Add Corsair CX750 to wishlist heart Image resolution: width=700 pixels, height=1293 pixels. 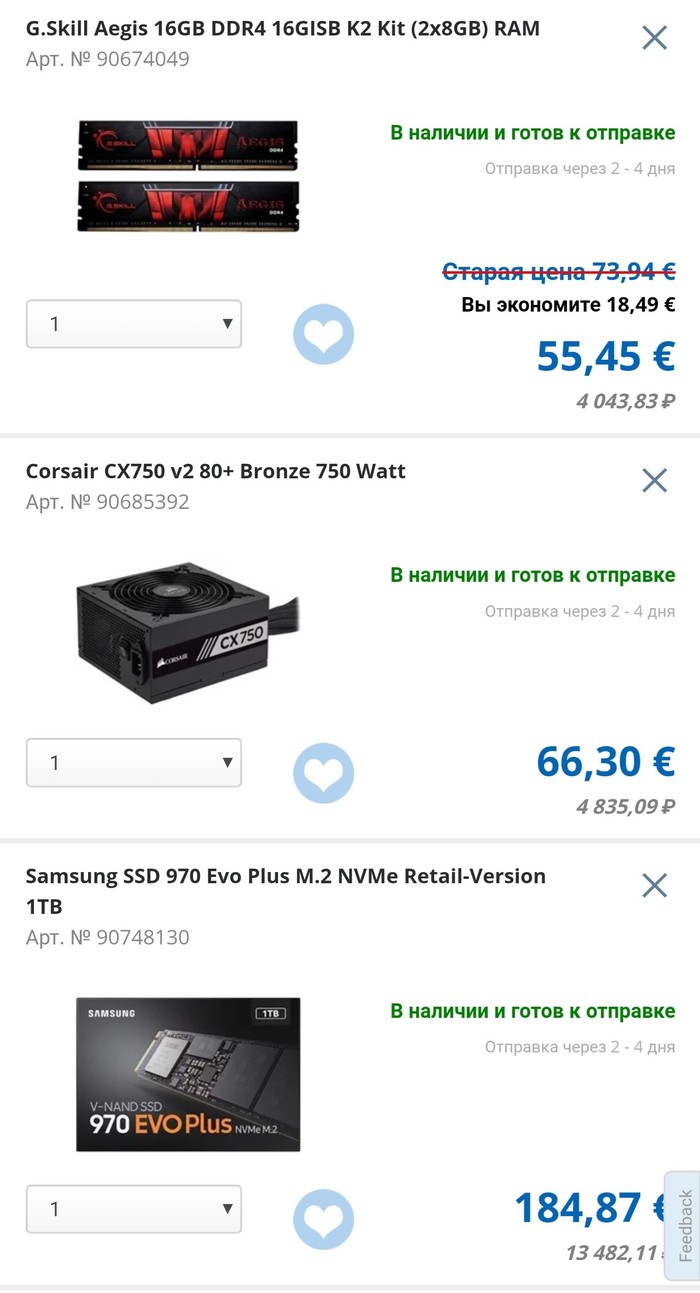[323, 772]
